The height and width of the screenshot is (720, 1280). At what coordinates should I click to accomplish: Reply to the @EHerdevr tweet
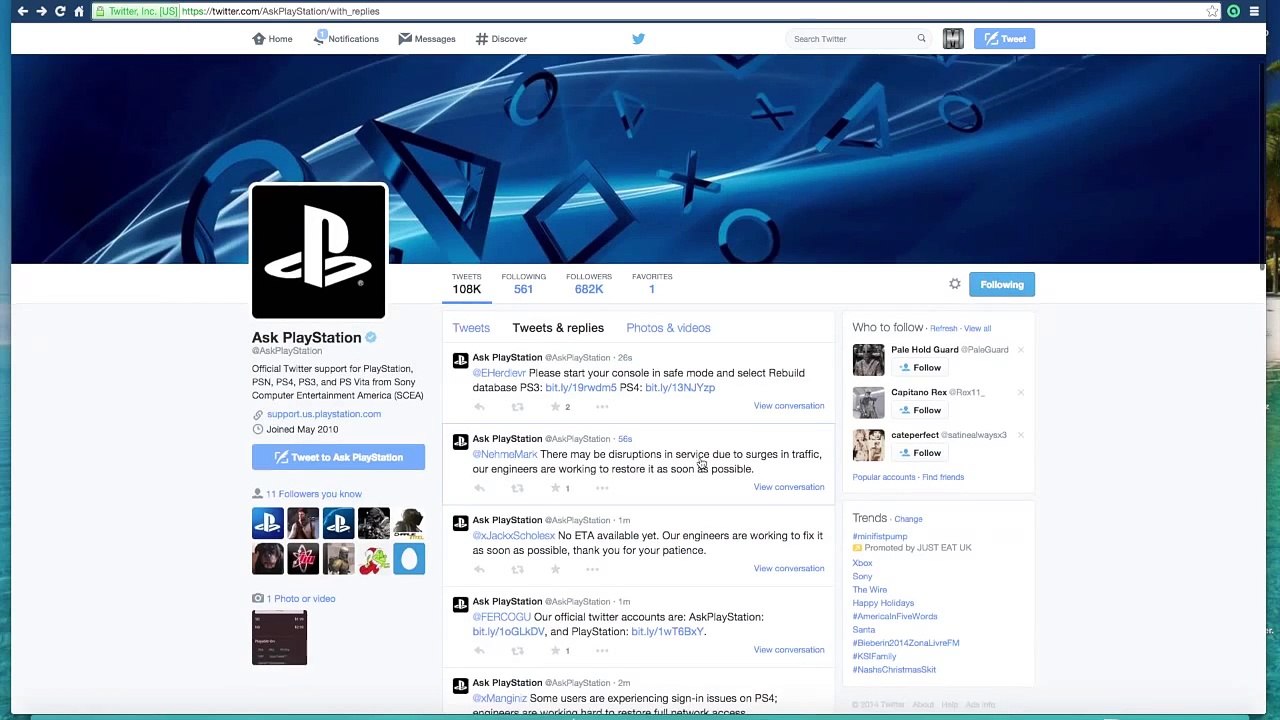pyautogui.click(x=479, y=407)
